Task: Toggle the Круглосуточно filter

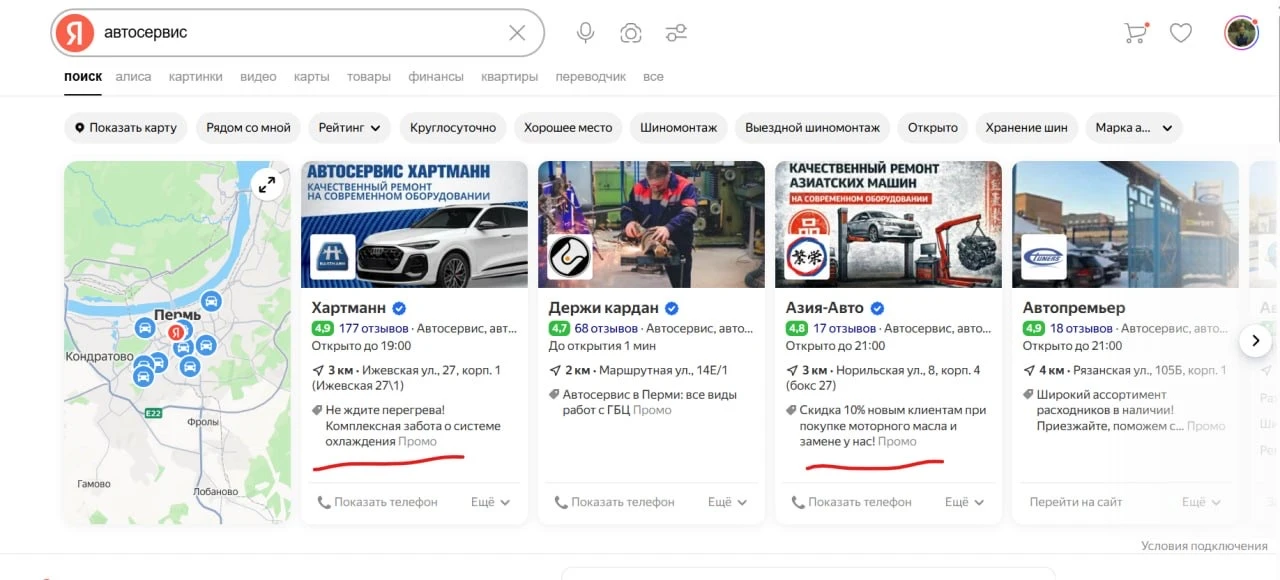Action: [453, 128]
